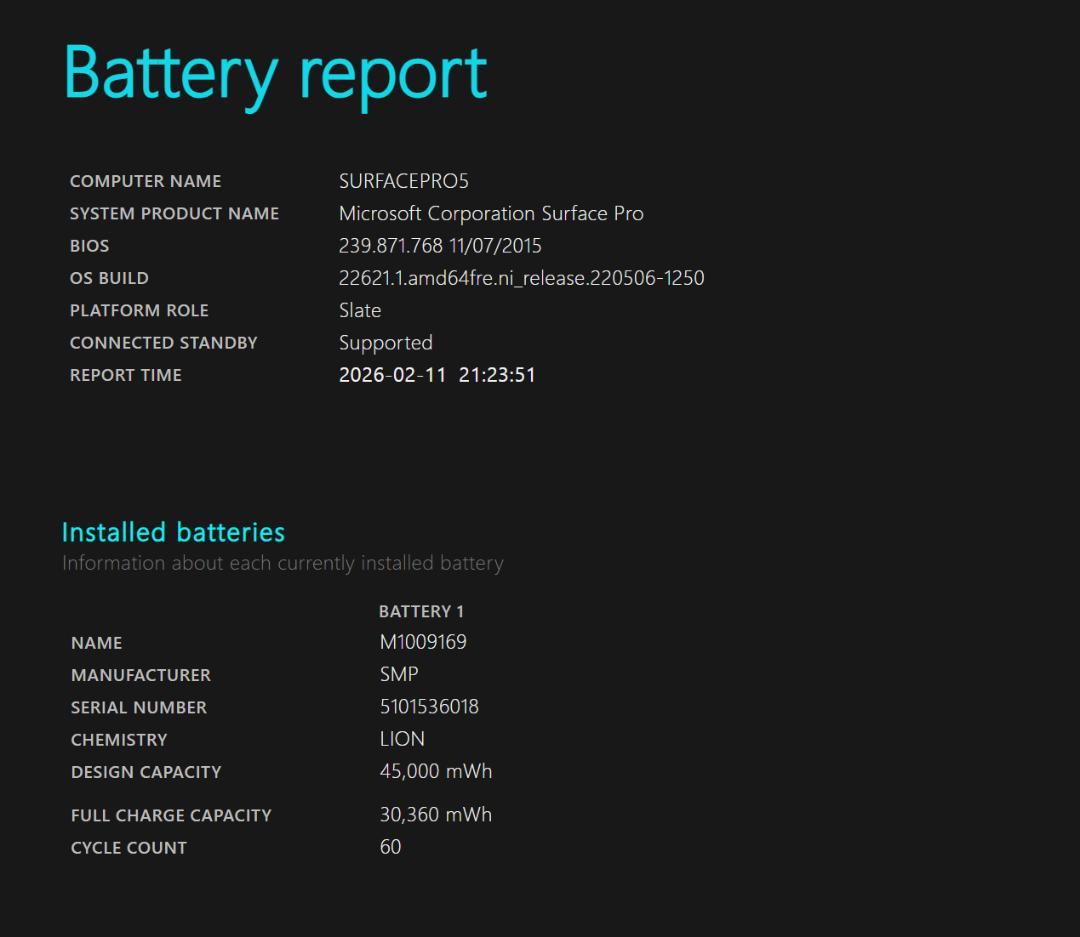Image resolution: width=1080 pixels, height=937 pixels.
Task: Click the full charge capacity 30,360 mWh
Action: tap(436, 815)
